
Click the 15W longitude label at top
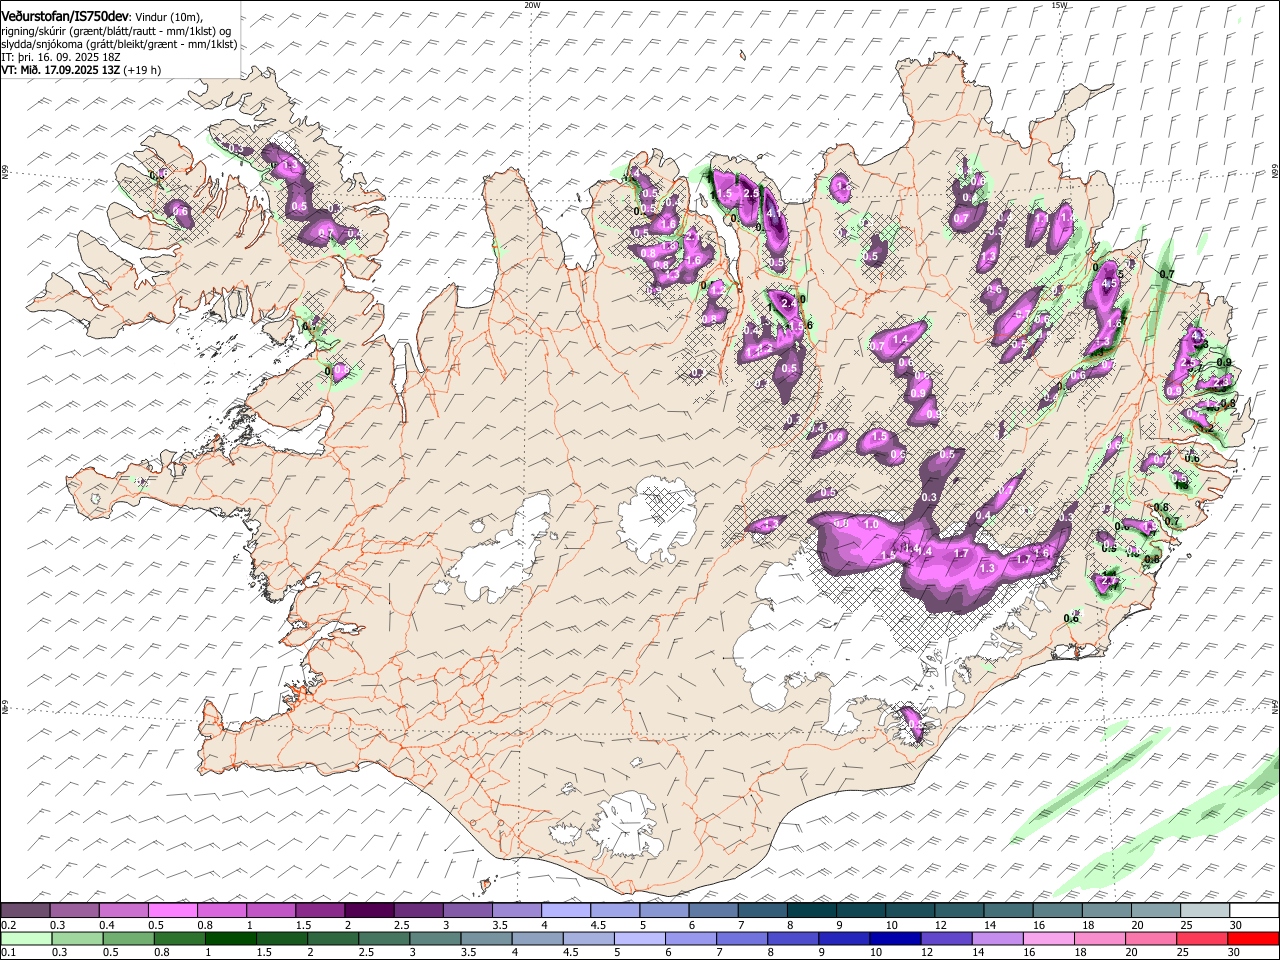[1059, 5]
